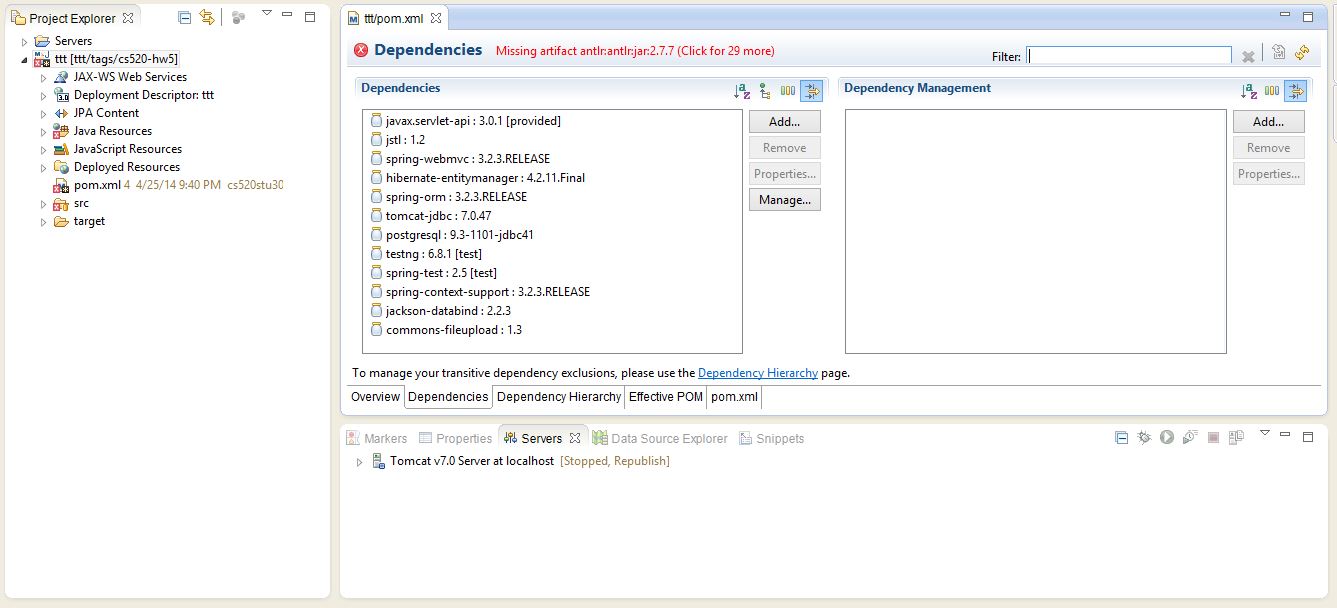Select jstl : 1.2 dependency
This screenshot has width=1337, height=608.
(x=397, y=140)
